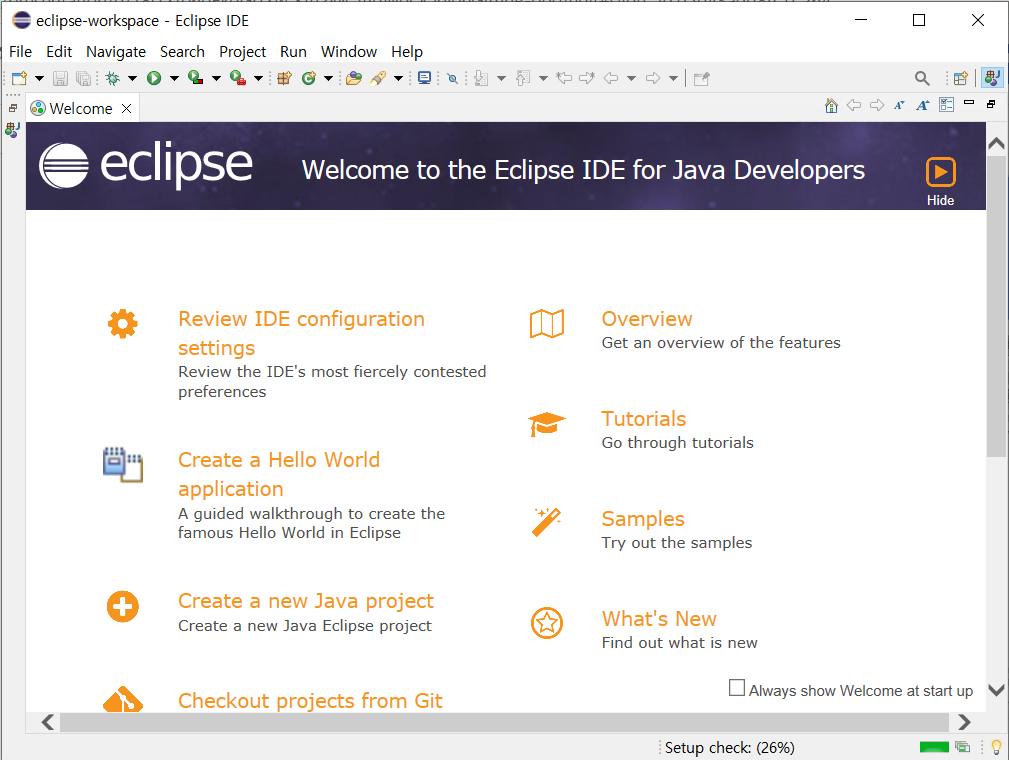This screenshot has height=760, width=1009.
Task: Expand the Previous Annotation dropdown arrow
Action: tap(543, 79)
